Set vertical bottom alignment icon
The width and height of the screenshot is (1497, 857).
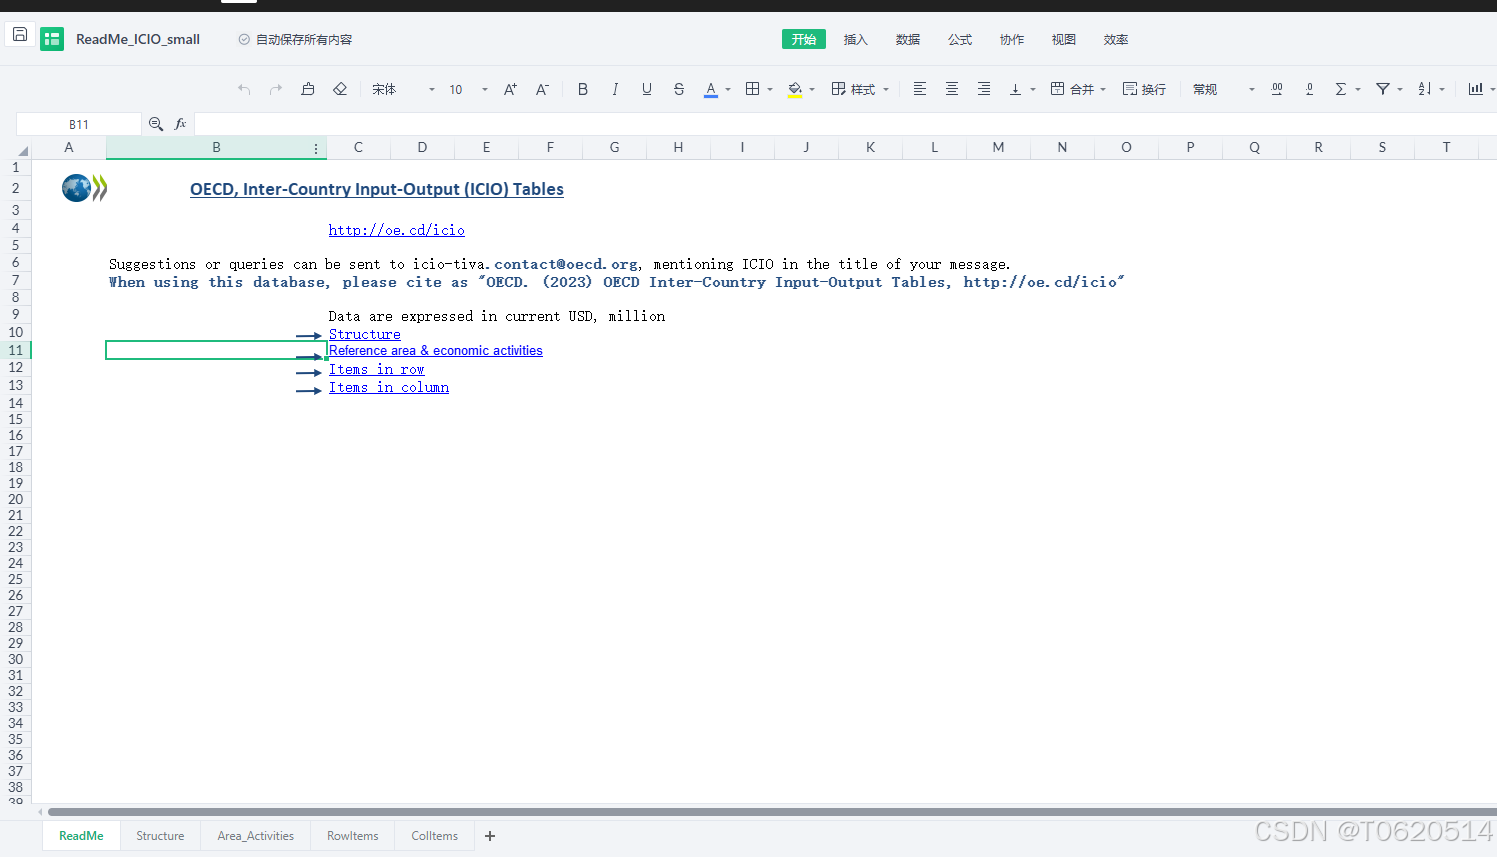pos(1016,89)
